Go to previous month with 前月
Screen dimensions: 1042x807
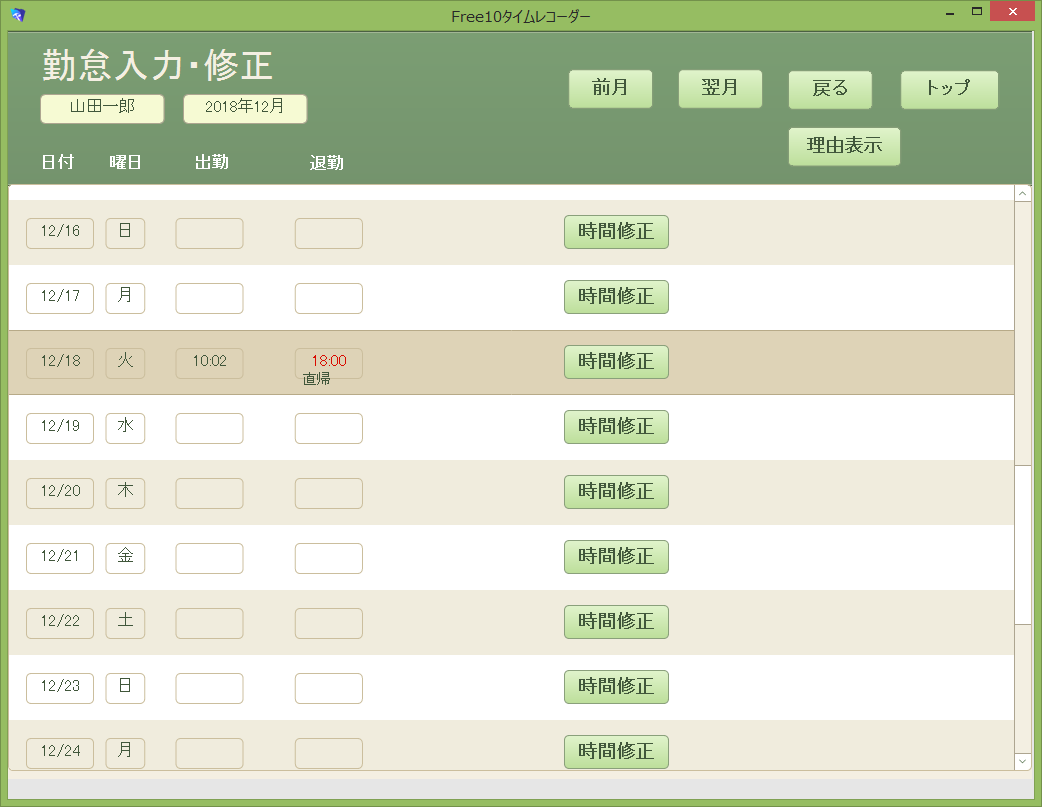click(610, 88)
